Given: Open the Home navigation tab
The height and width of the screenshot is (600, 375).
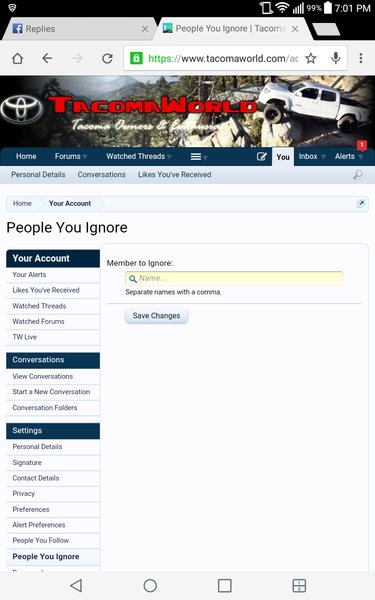Looking at the screenshot, I should click(26, 156).
